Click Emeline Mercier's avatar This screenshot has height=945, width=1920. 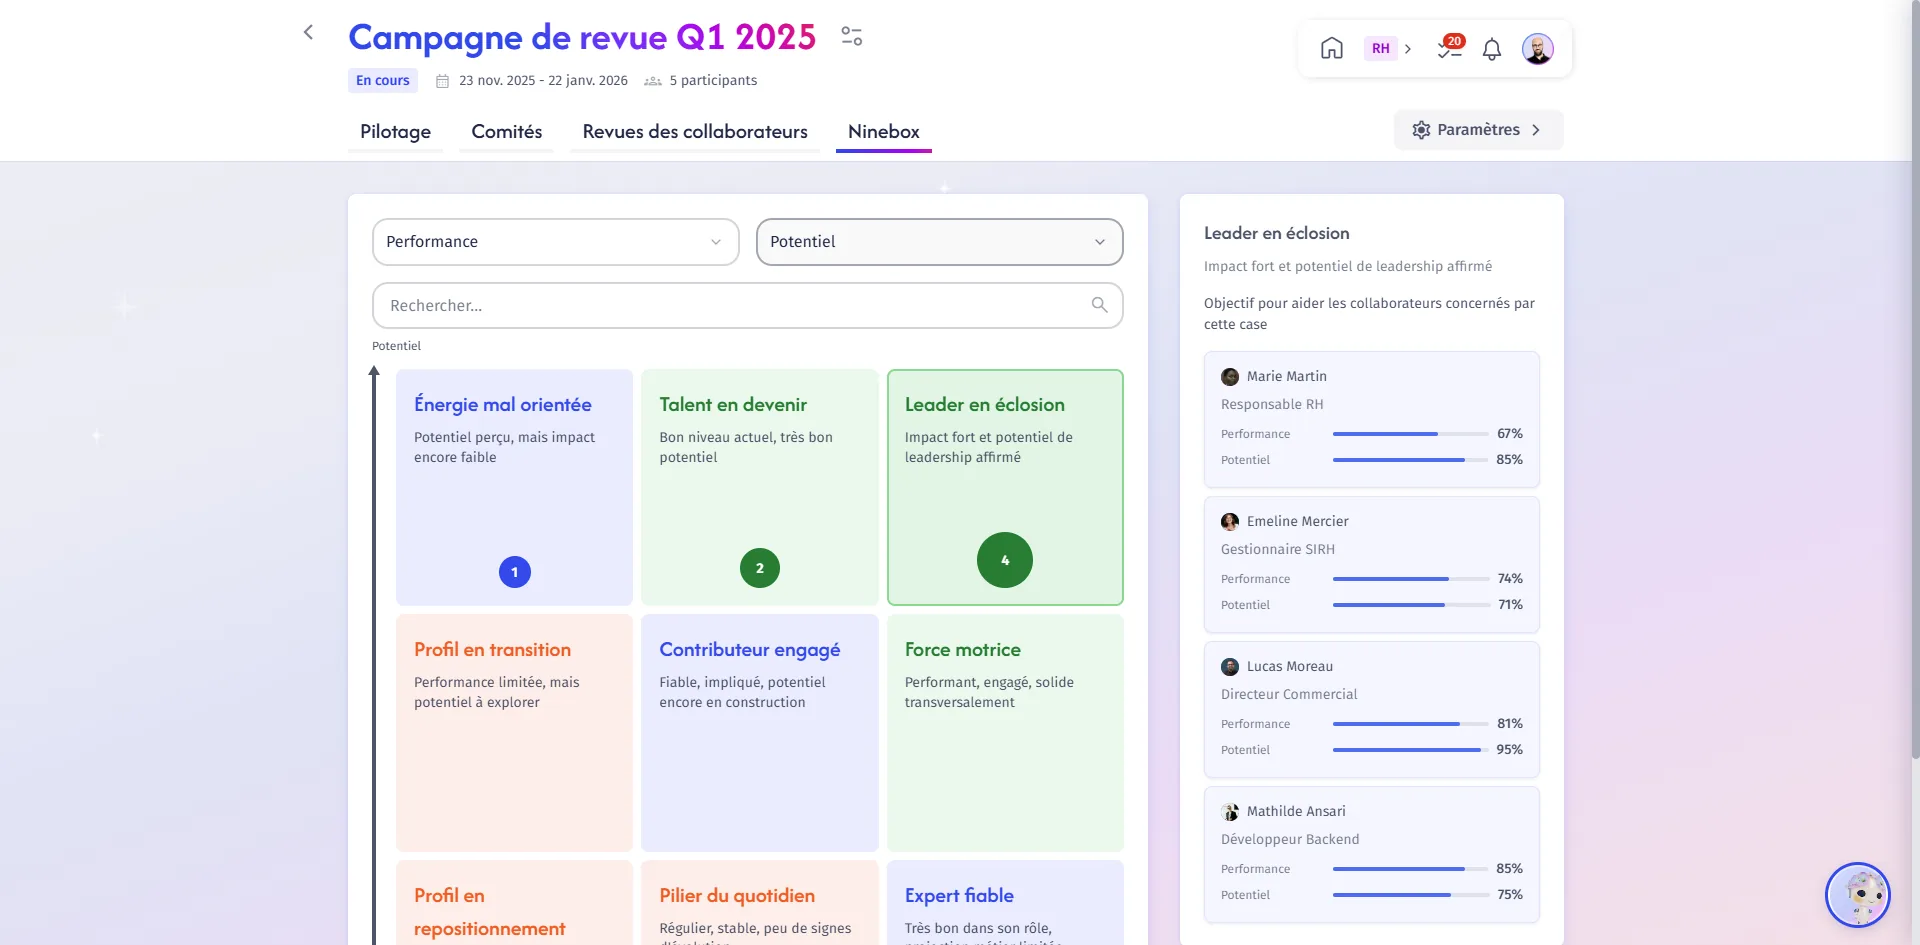point(1230,522)
